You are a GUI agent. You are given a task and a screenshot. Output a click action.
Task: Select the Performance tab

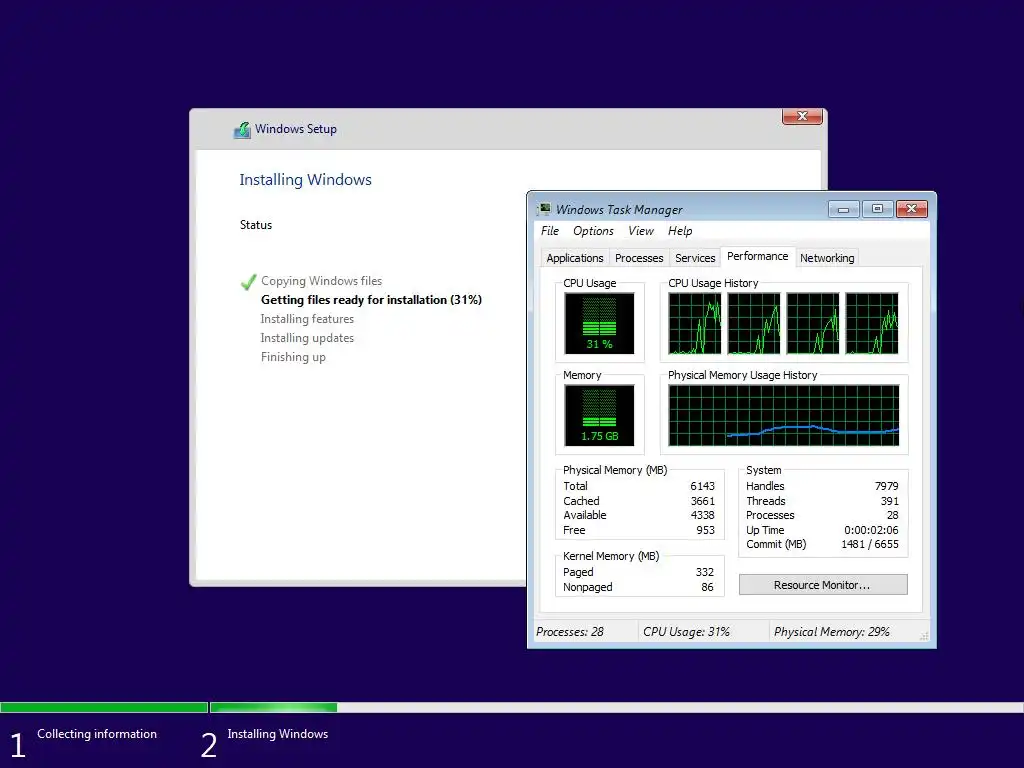coord(758,256)
